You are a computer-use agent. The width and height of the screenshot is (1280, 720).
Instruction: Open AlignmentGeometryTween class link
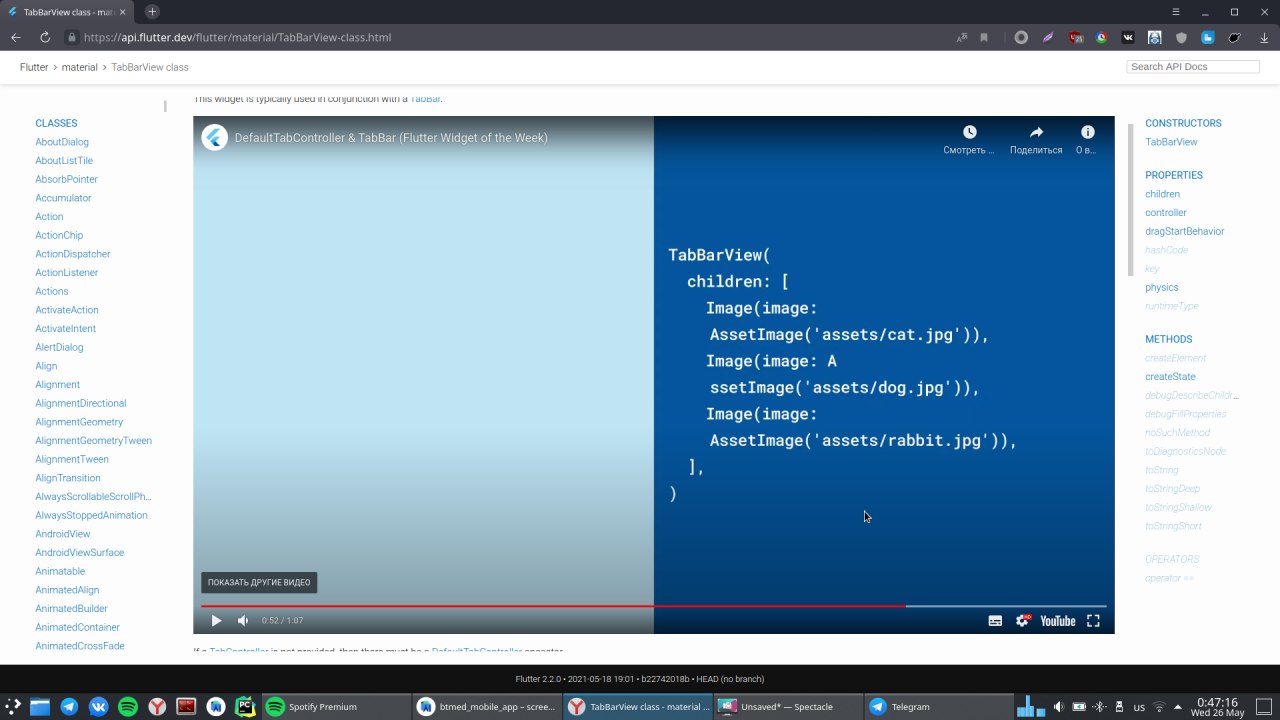pyautogui.click(x=94, y=440)
